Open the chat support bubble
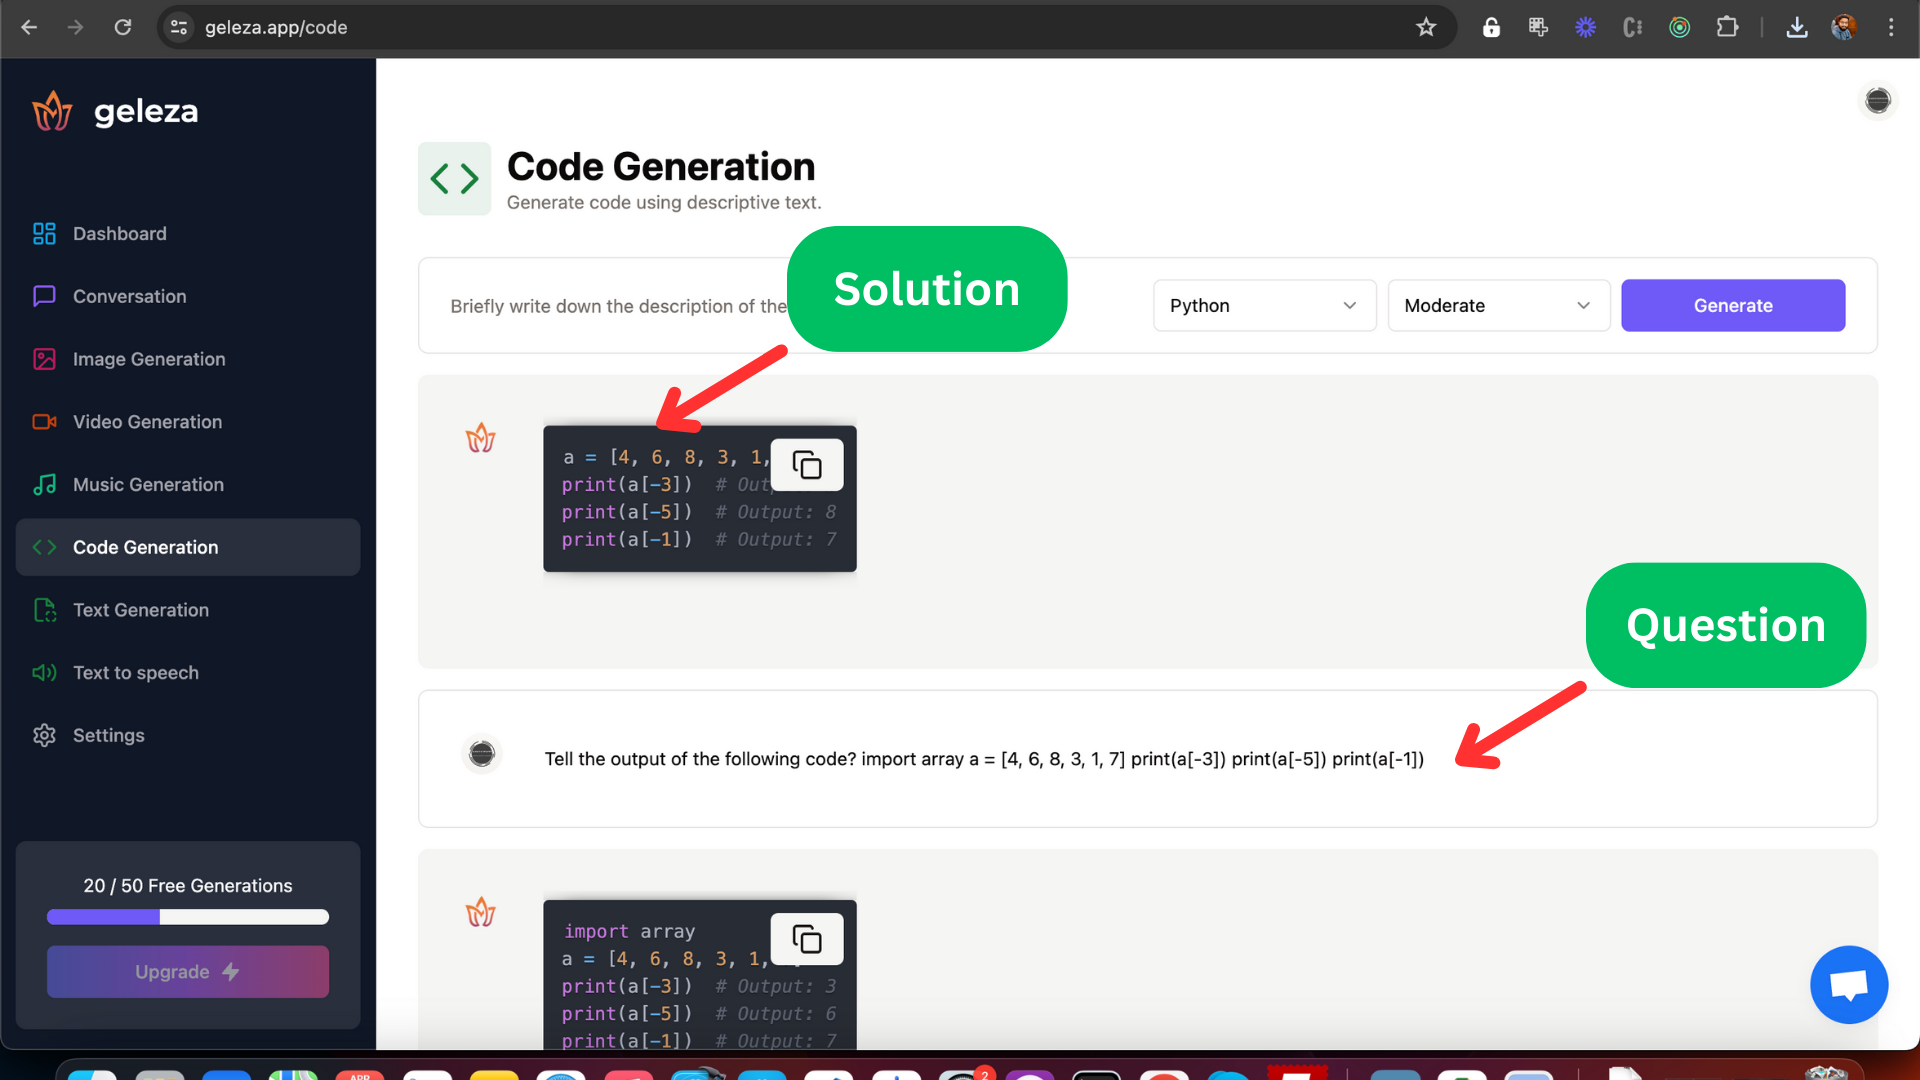The height and width of the screenshot is (1080, 1920). click(x=1848, y=985)
